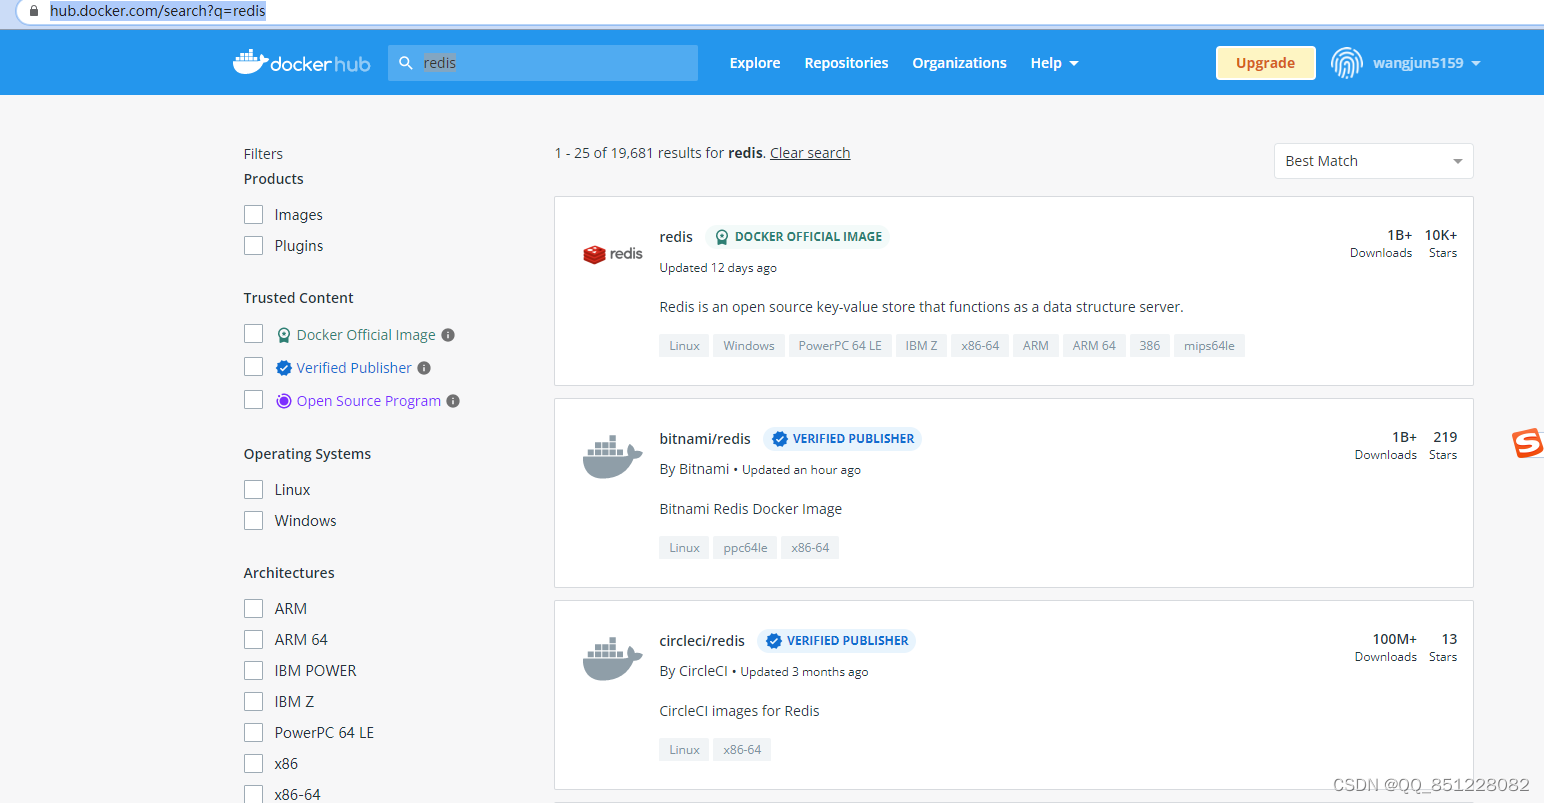This screenshot has height=803, width=1544.
Task: Open the redis official image result
Action: [x=676, y=237]
